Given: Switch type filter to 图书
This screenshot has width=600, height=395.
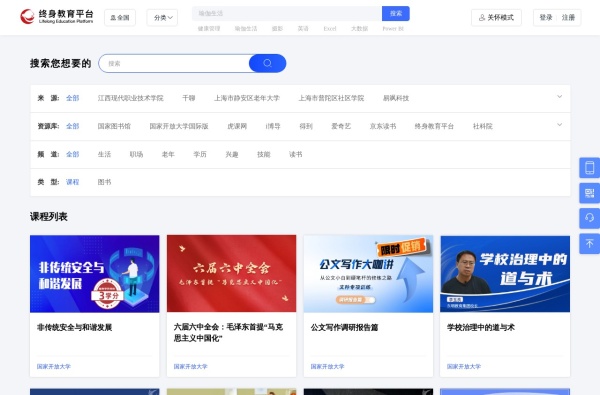Looking at the screenshot, I should (x=104, y=182).
